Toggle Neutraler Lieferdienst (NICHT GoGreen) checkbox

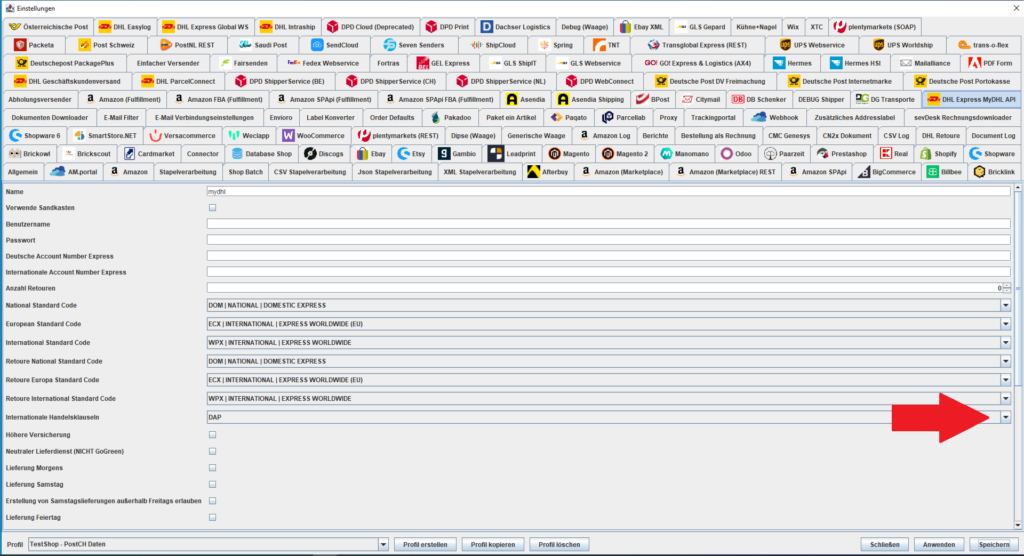(x=212, y=451)
